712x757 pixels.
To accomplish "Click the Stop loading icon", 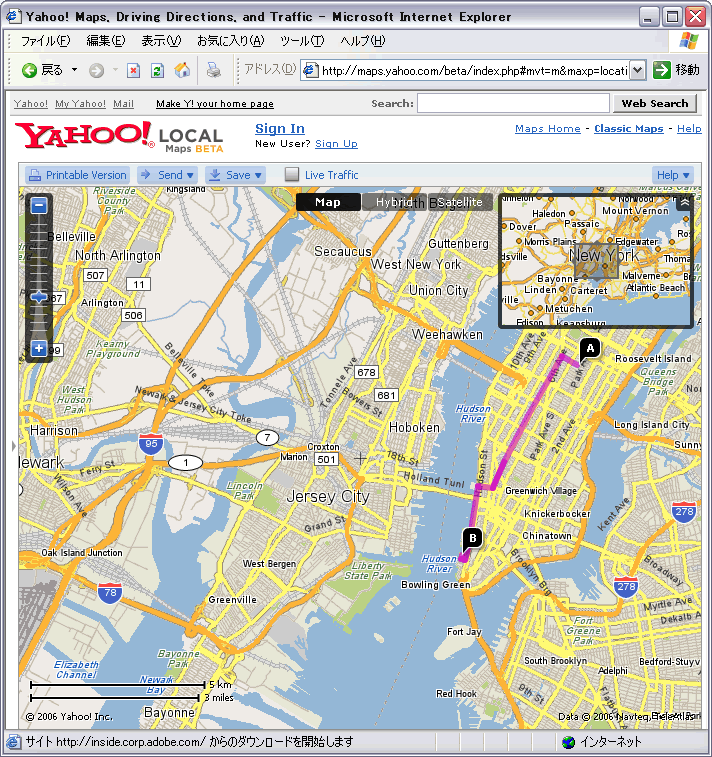I will [134, 70].
